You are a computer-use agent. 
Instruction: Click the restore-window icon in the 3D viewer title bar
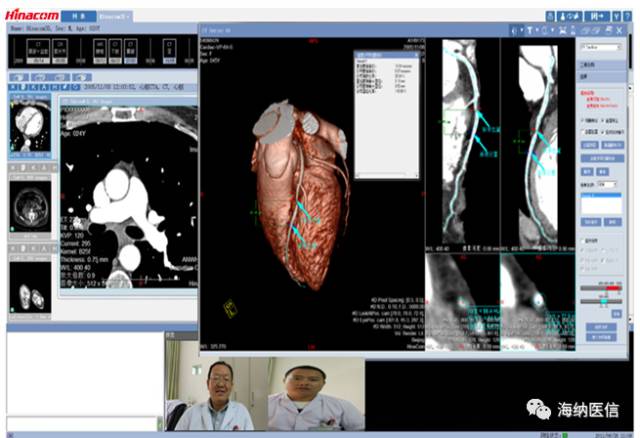click(609, 30)
